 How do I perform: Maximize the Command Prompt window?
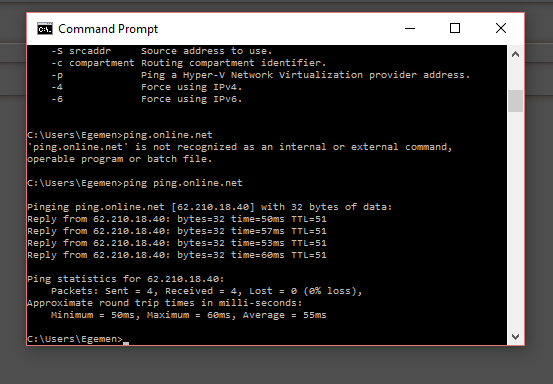pos(455,28)
